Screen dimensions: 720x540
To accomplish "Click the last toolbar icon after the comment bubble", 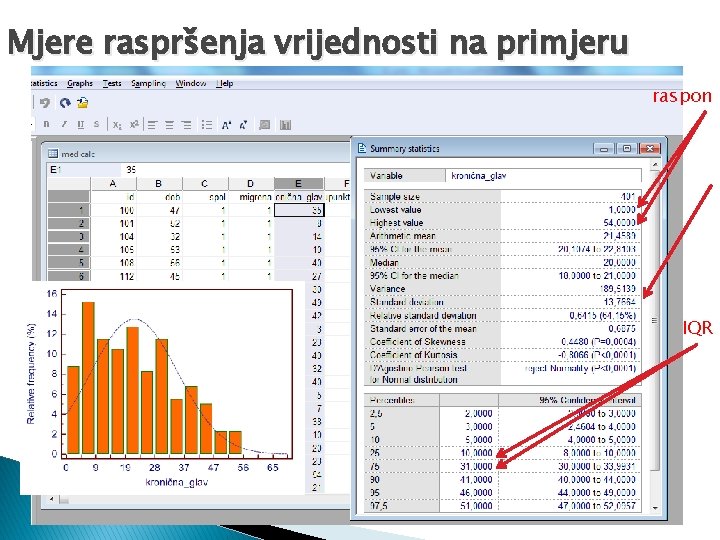I will click(x=285, y=125).
